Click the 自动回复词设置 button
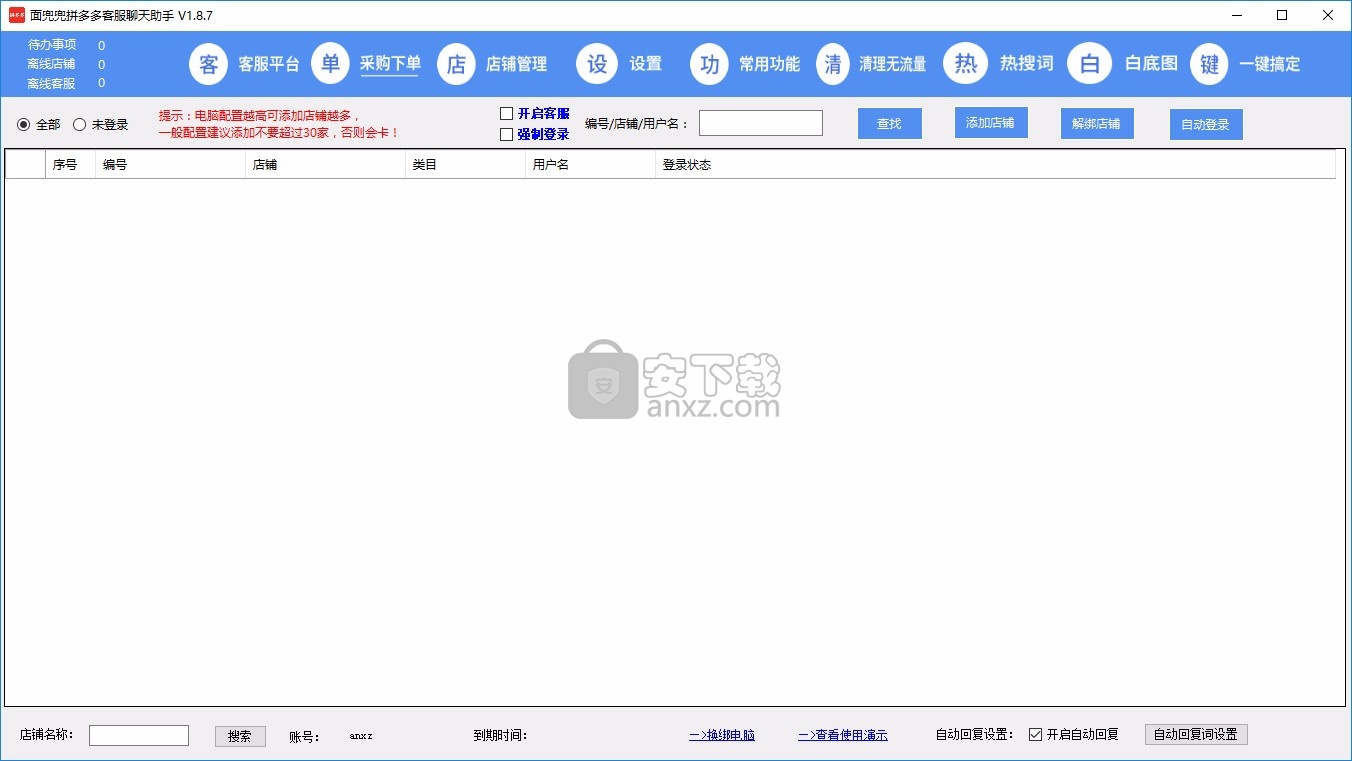 tap(1196, 734)
